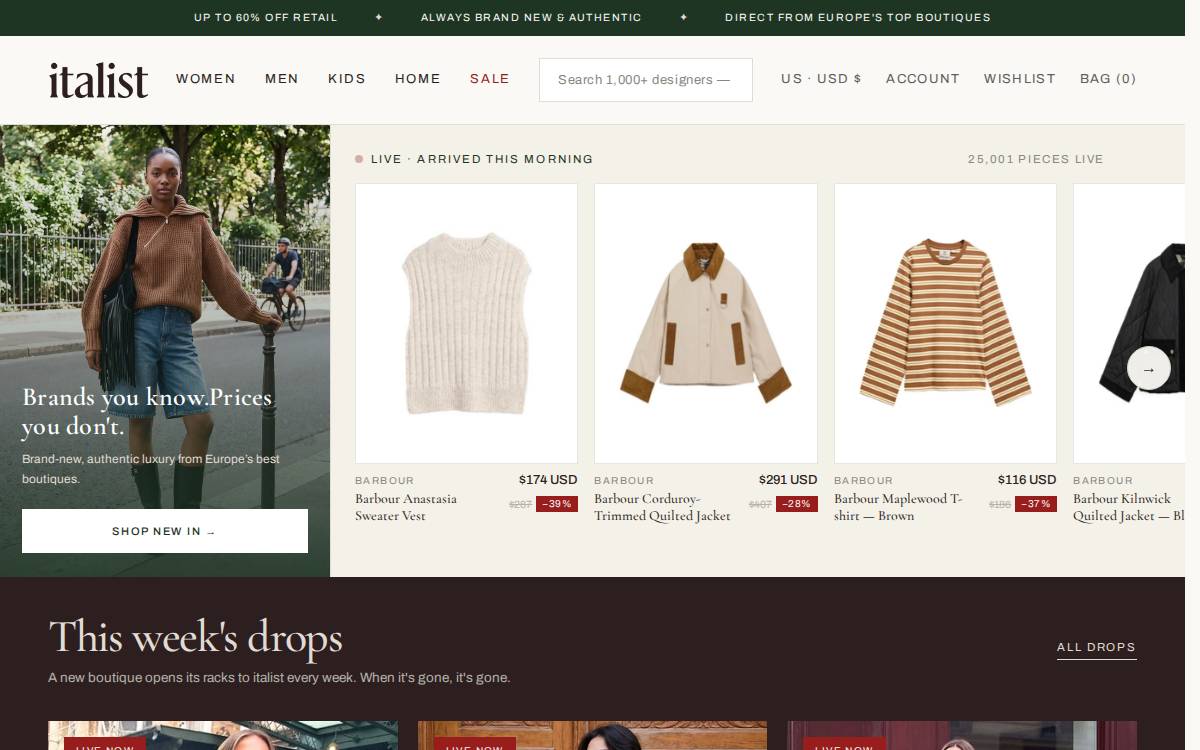Image resolution: width=1200 pixels, height=750 pixels.
Task: Open the Maplewood T-shirt Brown image
Action: (945, 323)
